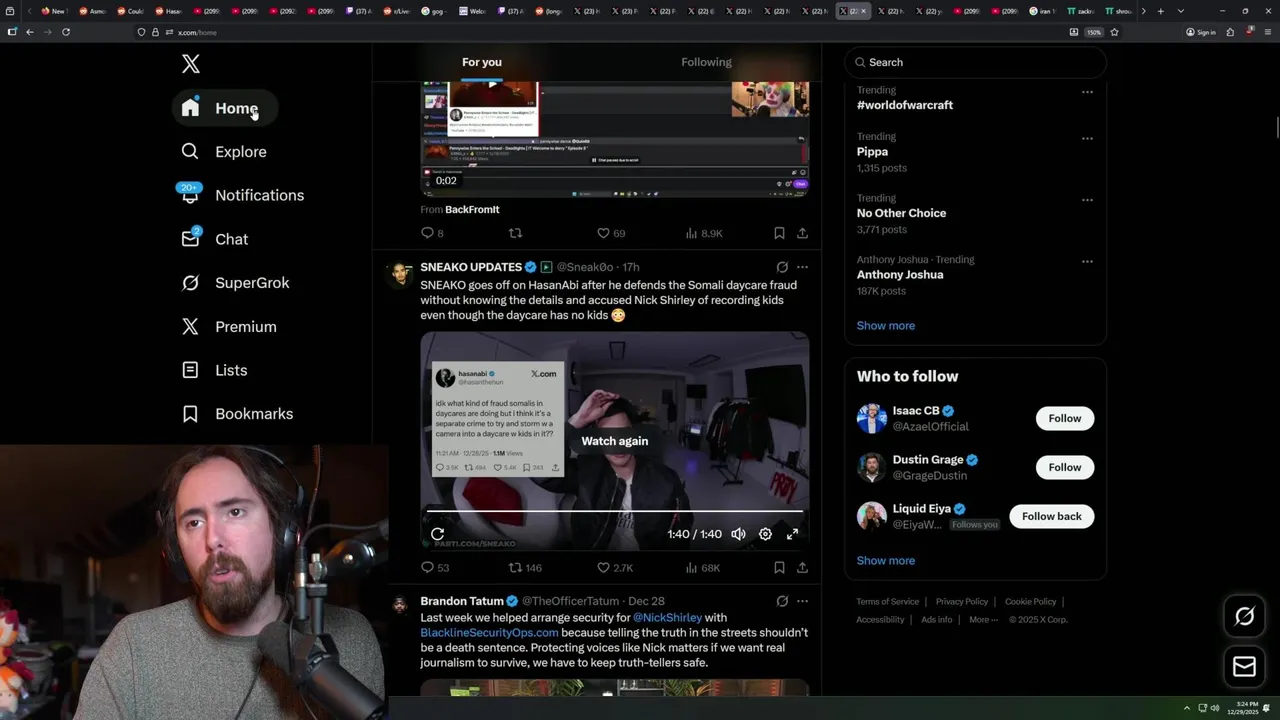The height and width of the screenshot is (720, 1280).
Task: View 68K views analytics on SNEAKO post
Action: 703,568
